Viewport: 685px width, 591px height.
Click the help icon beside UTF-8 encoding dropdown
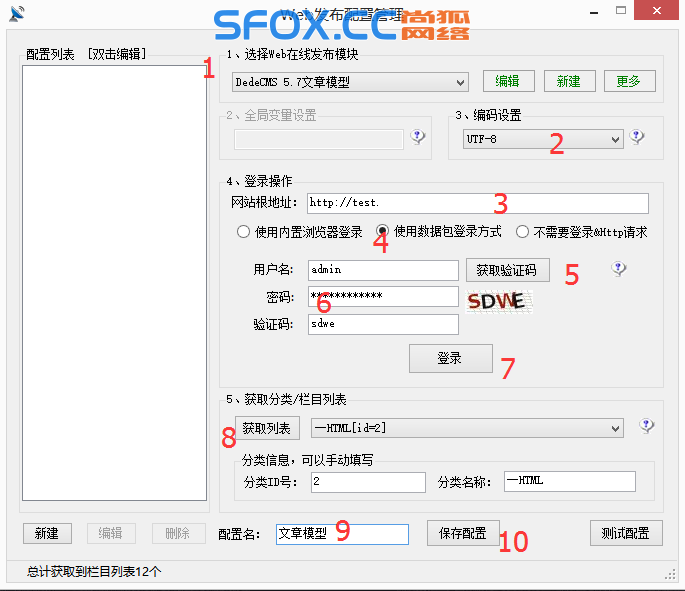click(637, 137)
